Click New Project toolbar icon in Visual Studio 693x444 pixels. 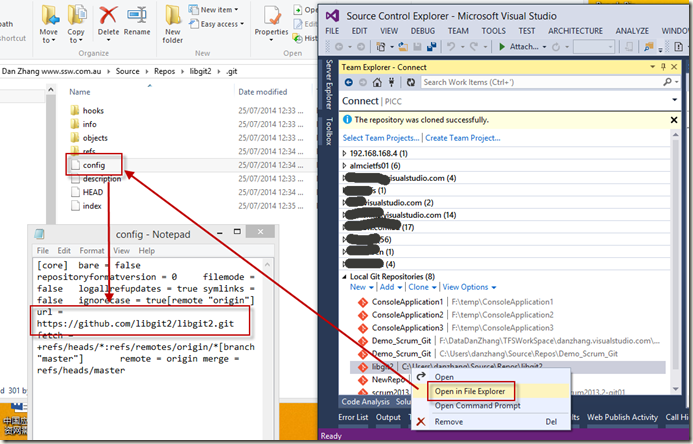point(381,46)
